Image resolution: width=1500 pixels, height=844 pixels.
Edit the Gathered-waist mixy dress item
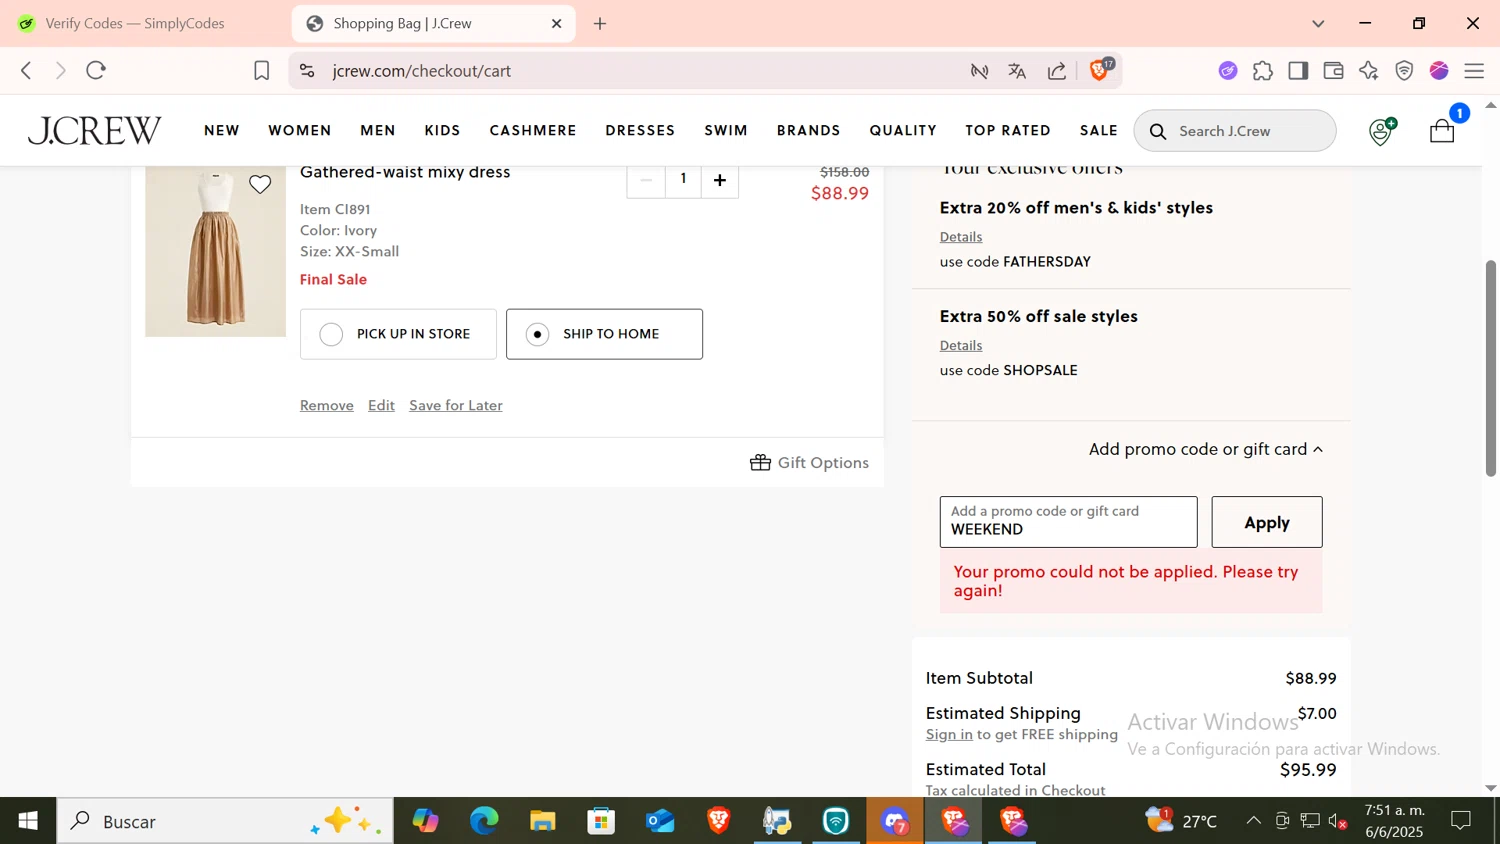tap(381, 405)
